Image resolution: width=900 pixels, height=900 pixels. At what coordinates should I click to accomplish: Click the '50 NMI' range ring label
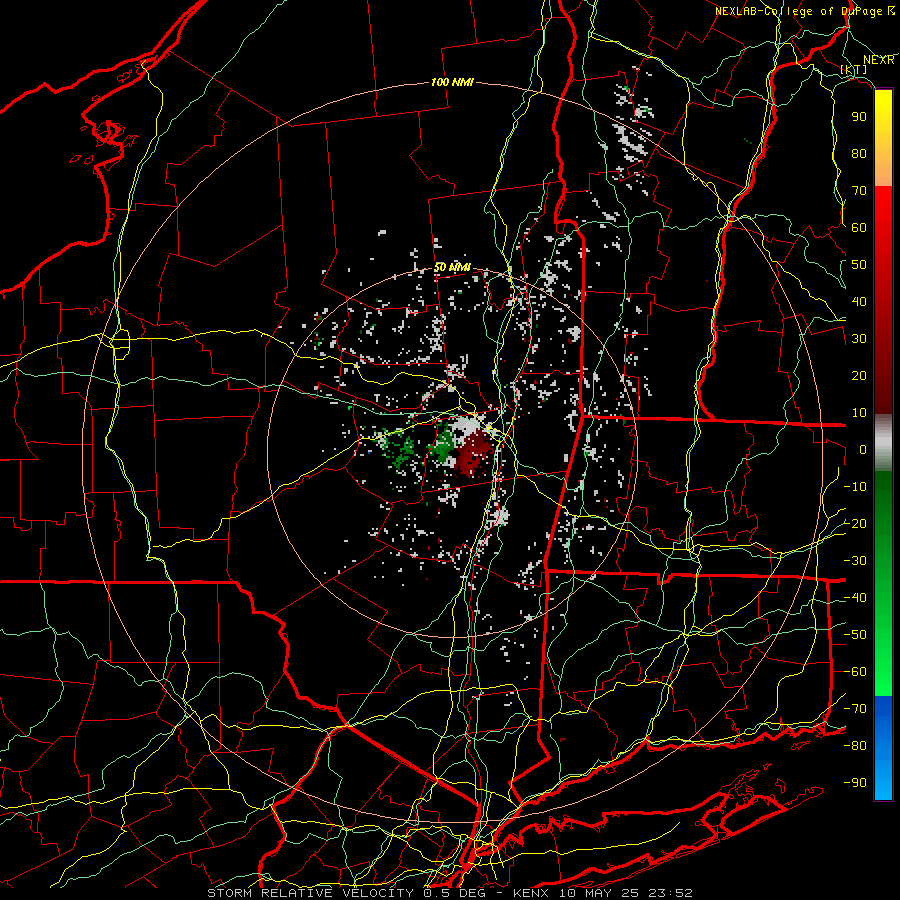(x=452, y=267)
